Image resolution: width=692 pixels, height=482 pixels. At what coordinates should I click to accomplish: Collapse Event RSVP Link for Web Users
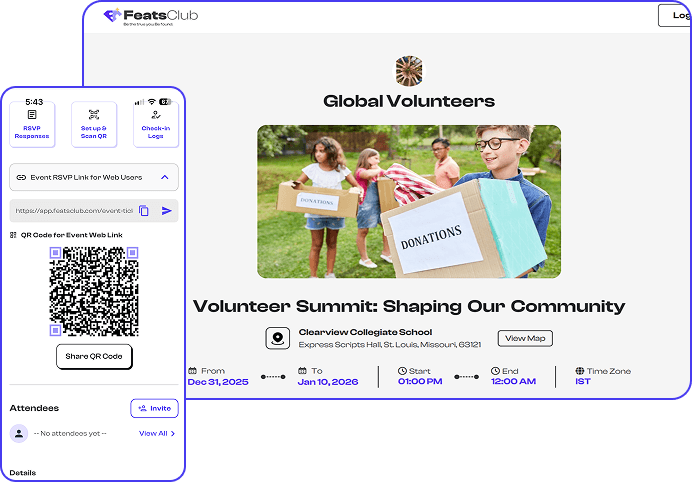[165, 177]
